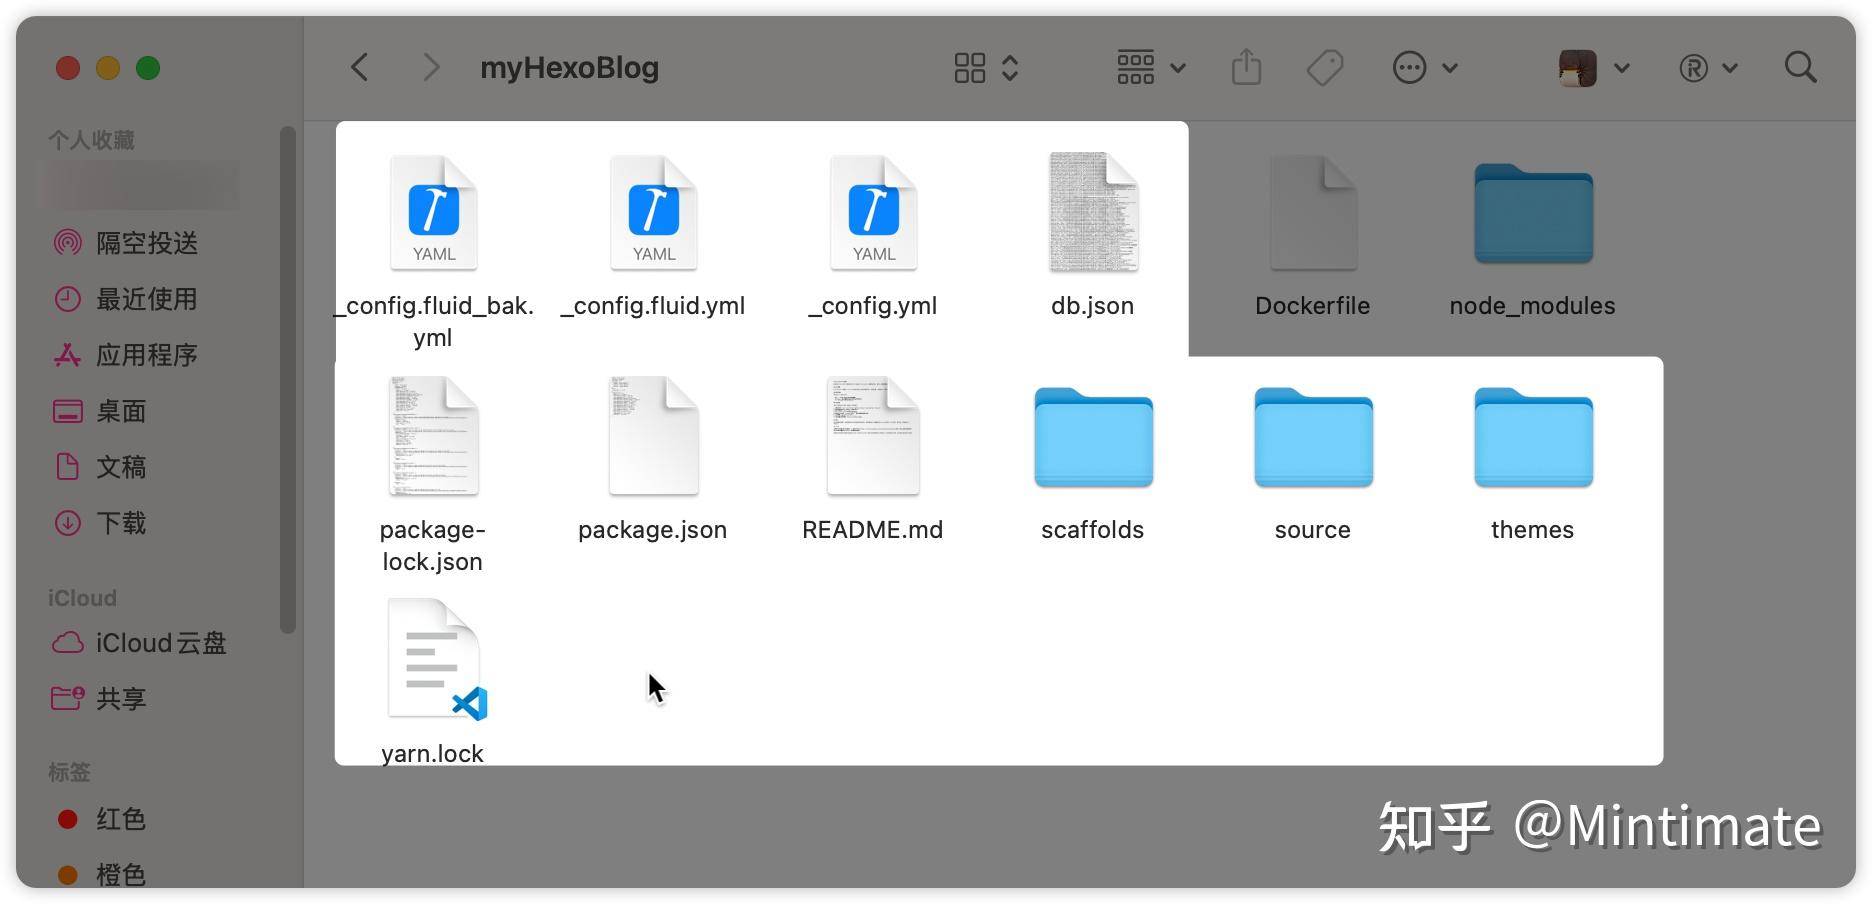Click the source name label
Image resolution: width=1872 pixels, height=904 pixels.
(1313, 530)
